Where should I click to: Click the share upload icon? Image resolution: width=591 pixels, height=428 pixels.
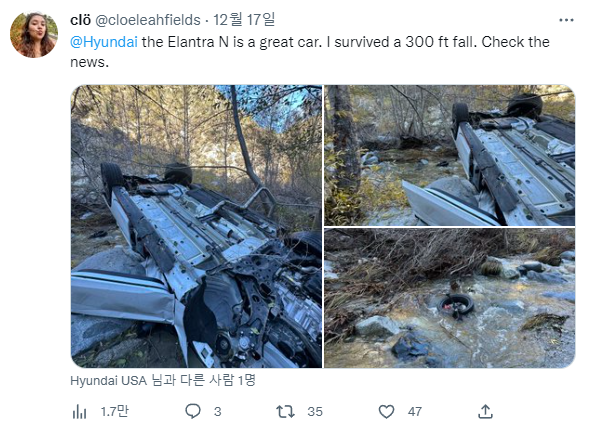pyautogui.click(x=485, y=411)
